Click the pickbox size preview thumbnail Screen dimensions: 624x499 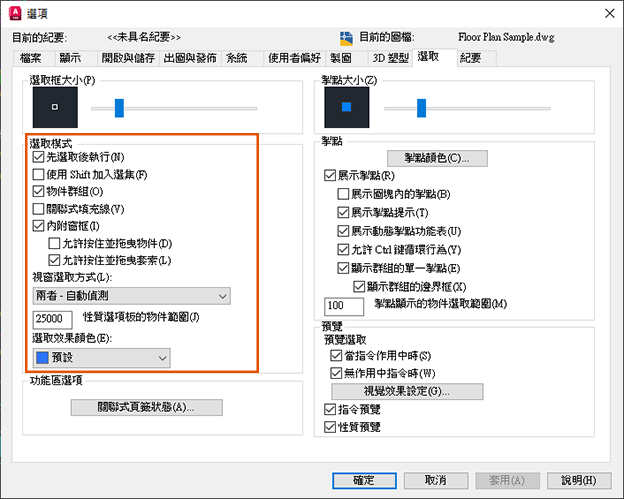55,107
